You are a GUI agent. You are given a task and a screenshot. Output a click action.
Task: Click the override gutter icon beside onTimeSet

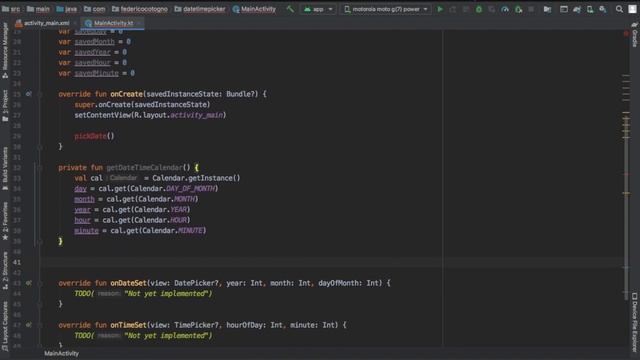tap(28, 325)
